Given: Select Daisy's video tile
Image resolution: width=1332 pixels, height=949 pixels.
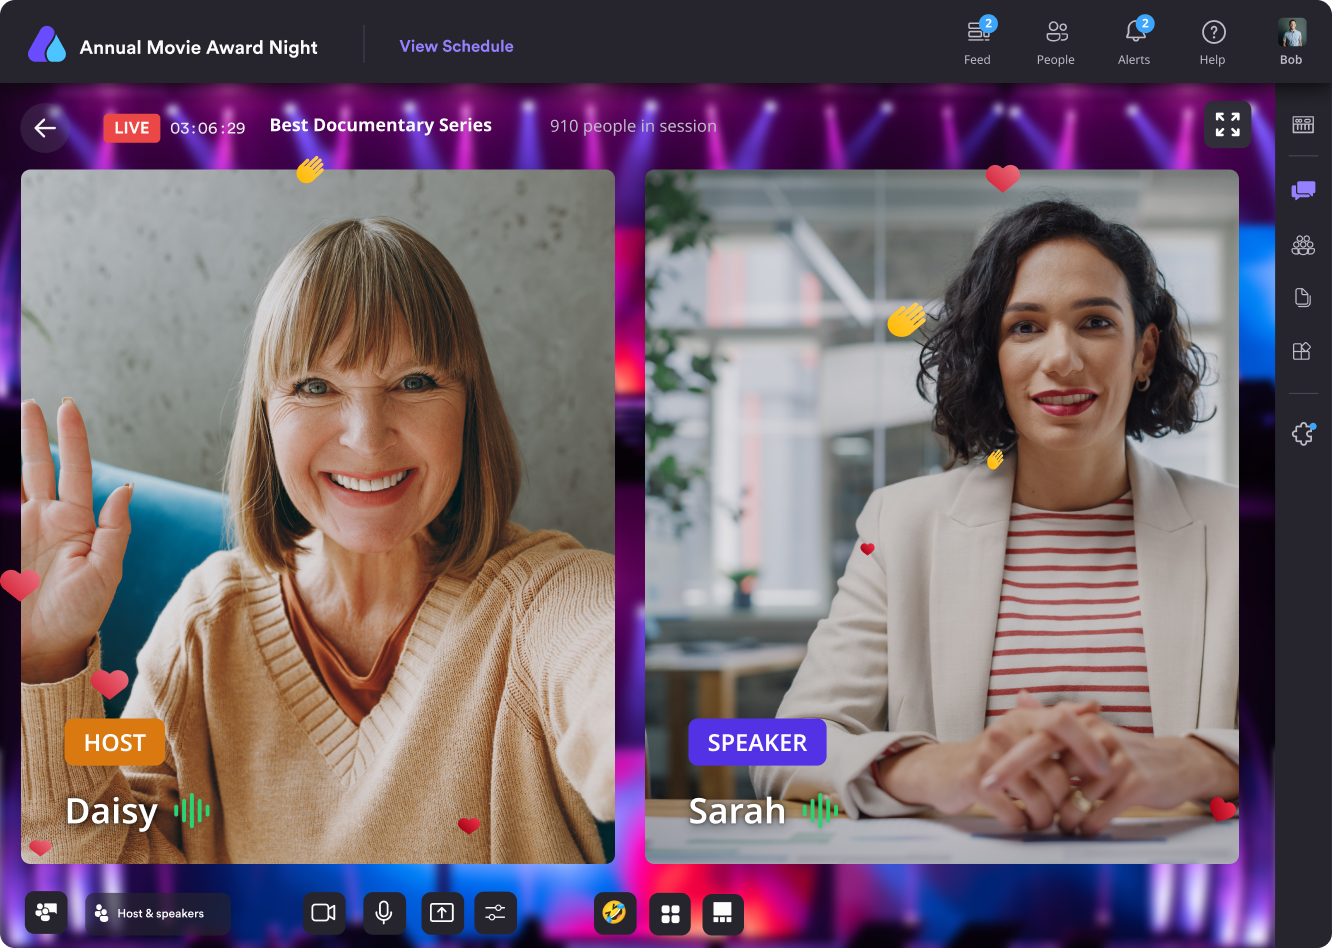Looking at the screenshot, I should coord(318,517).
